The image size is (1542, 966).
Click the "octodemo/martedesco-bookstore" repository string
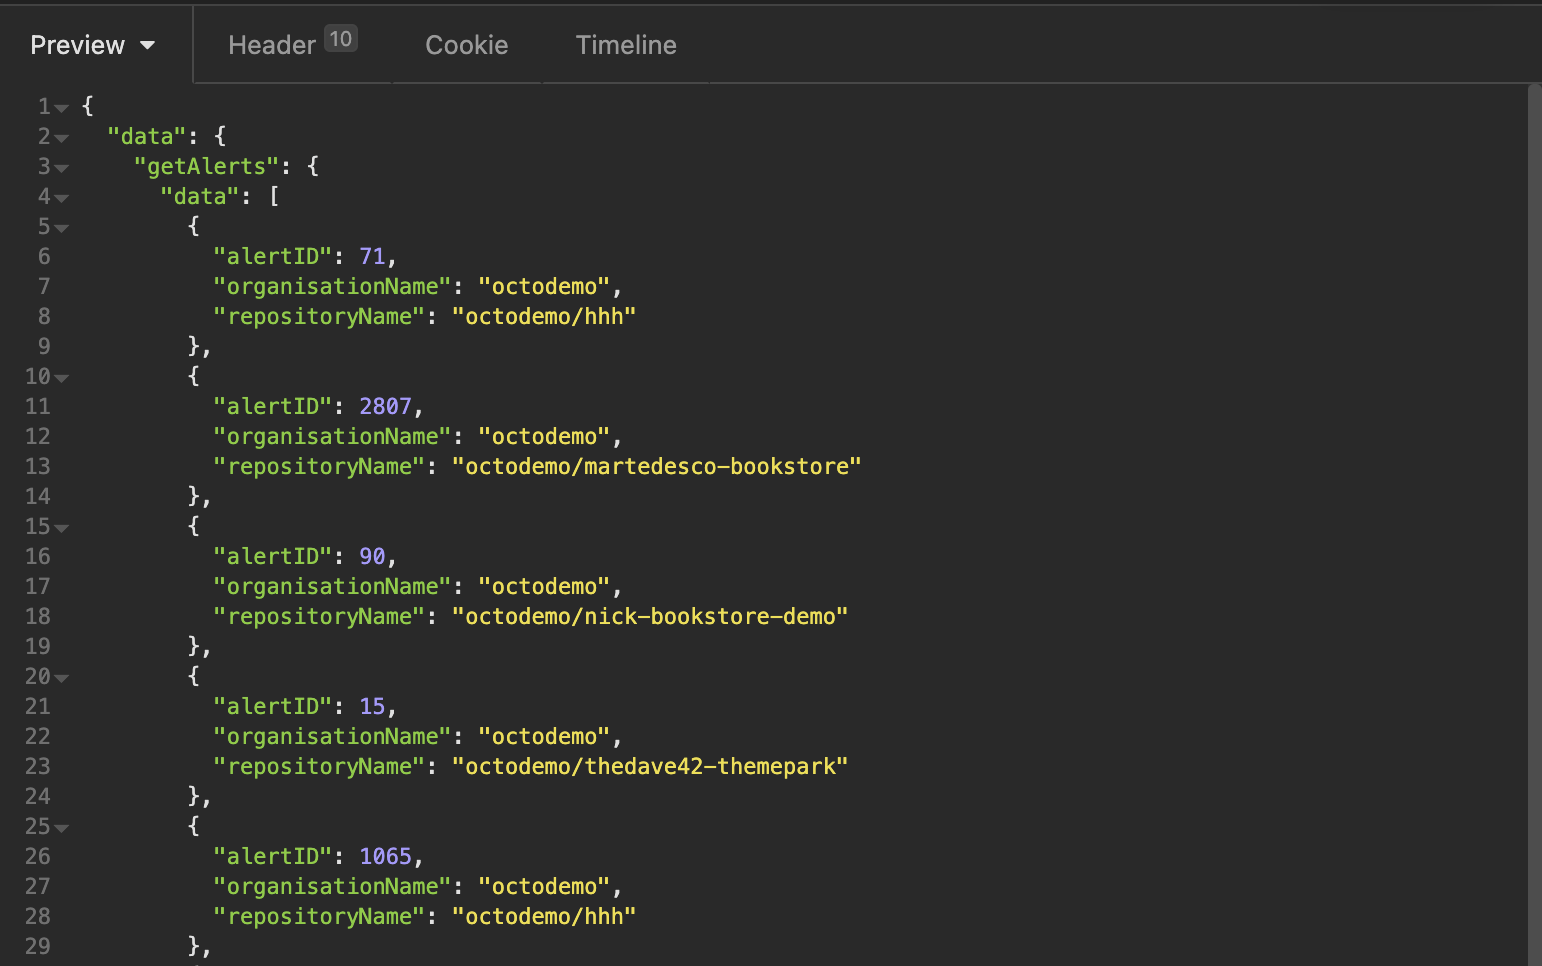656,466
